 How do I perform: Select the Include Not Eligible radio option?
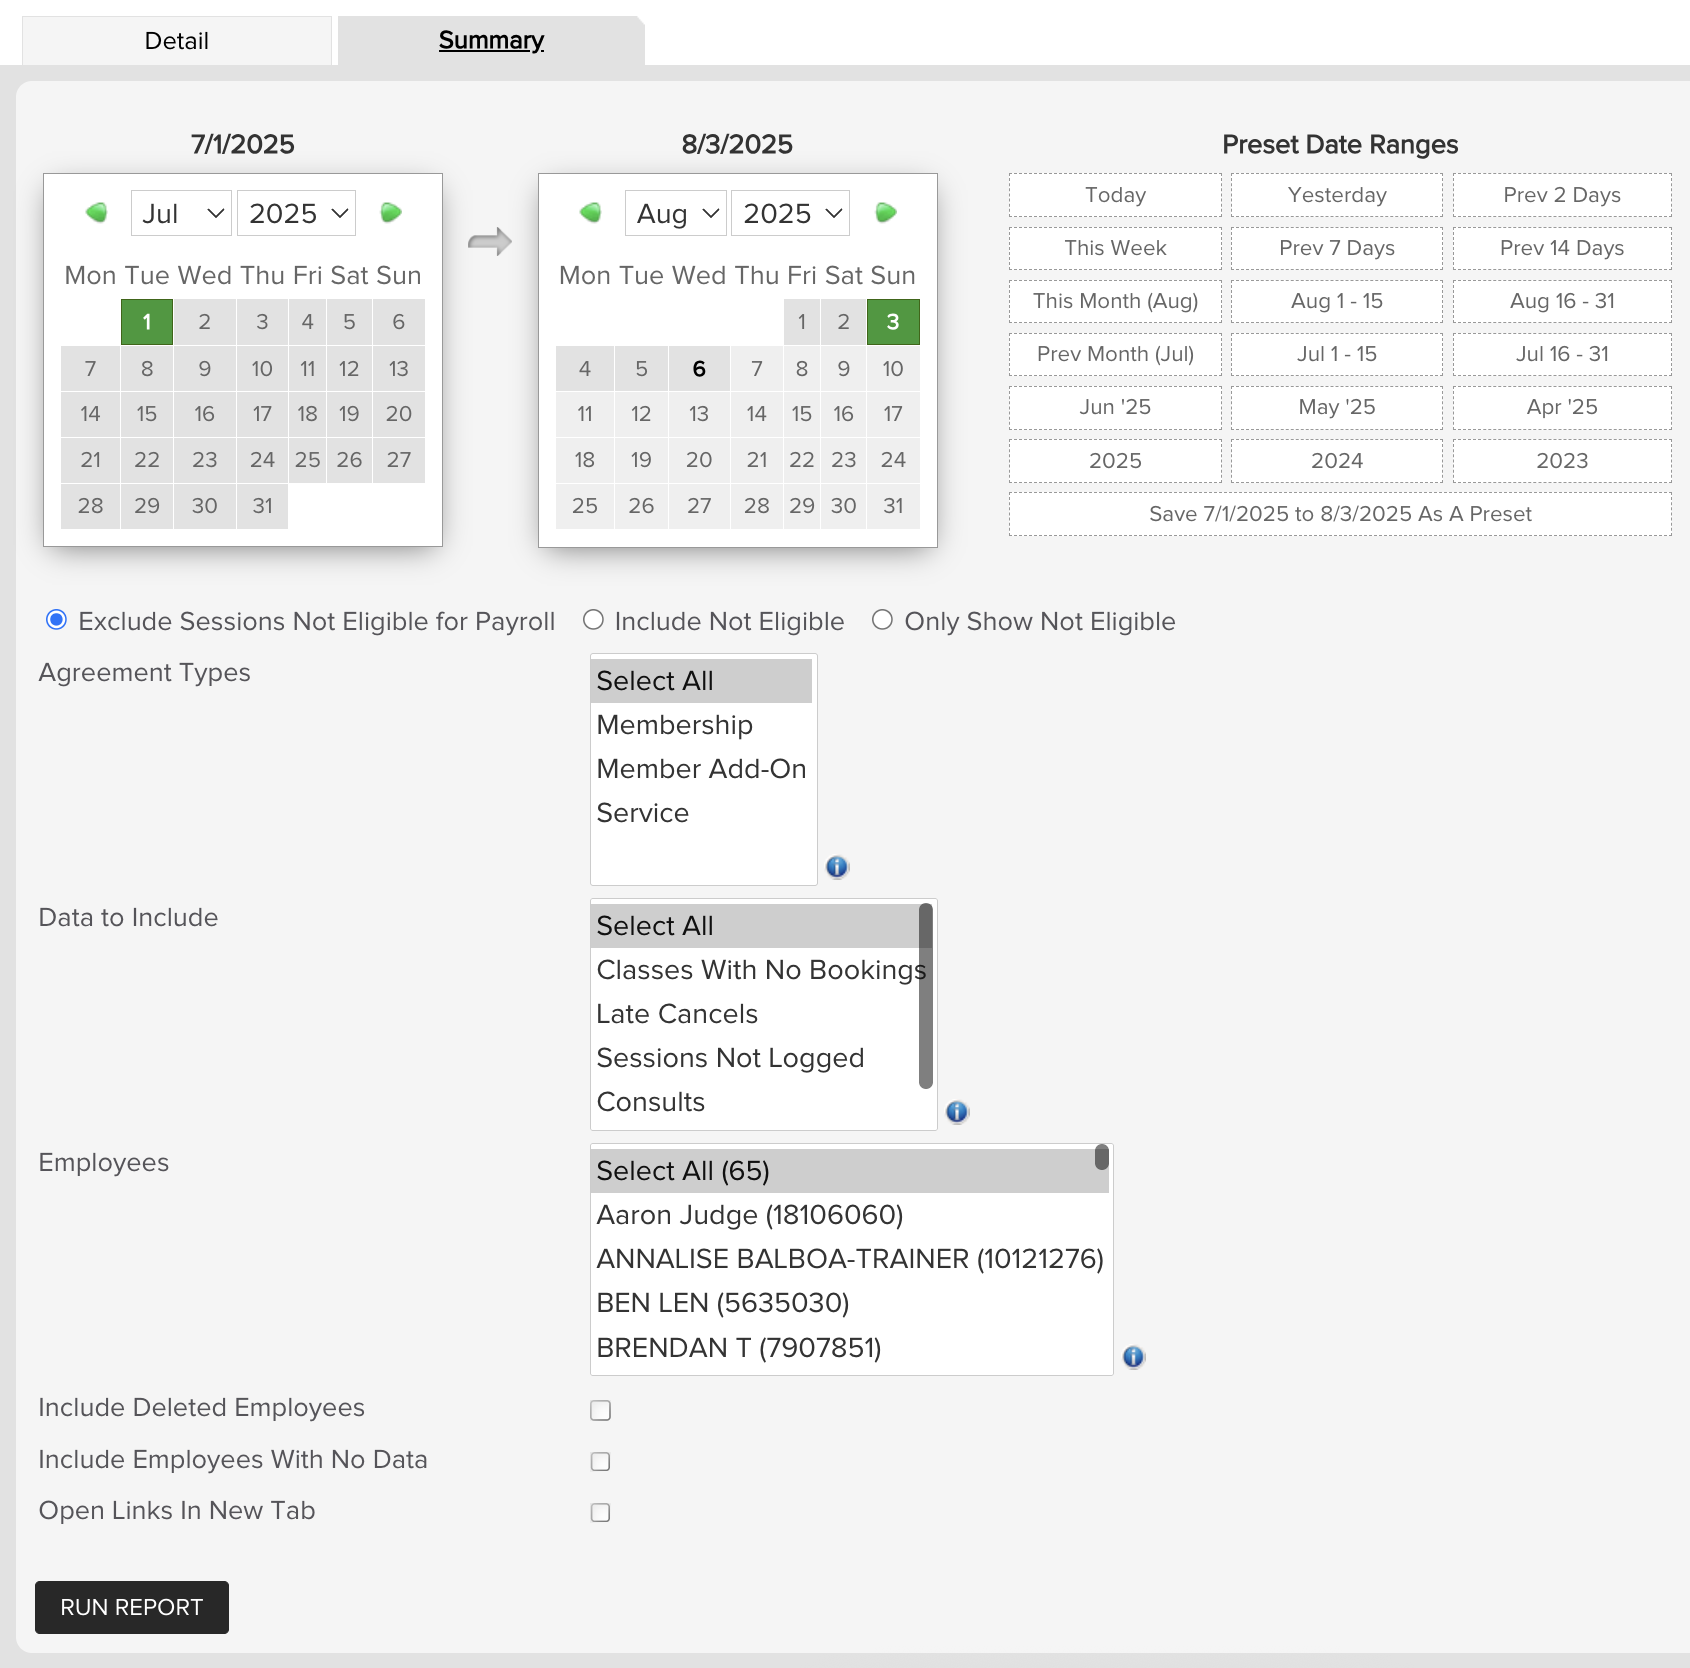coord(593,620)
